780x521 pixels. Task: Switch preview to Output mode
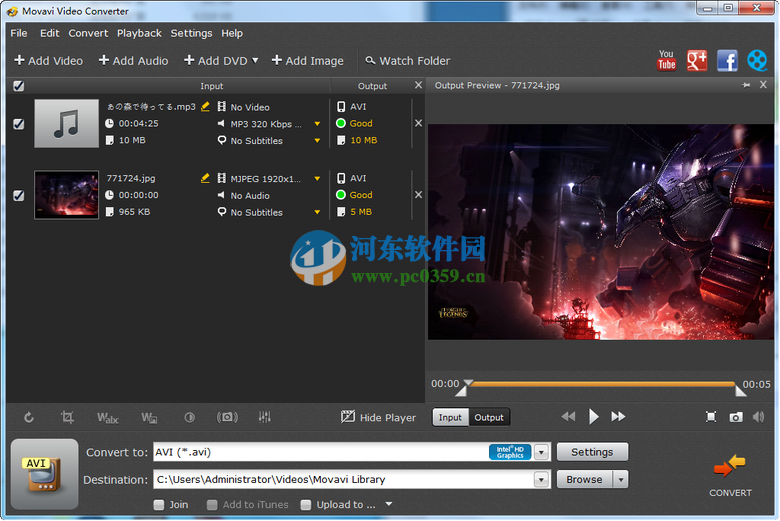488,417
